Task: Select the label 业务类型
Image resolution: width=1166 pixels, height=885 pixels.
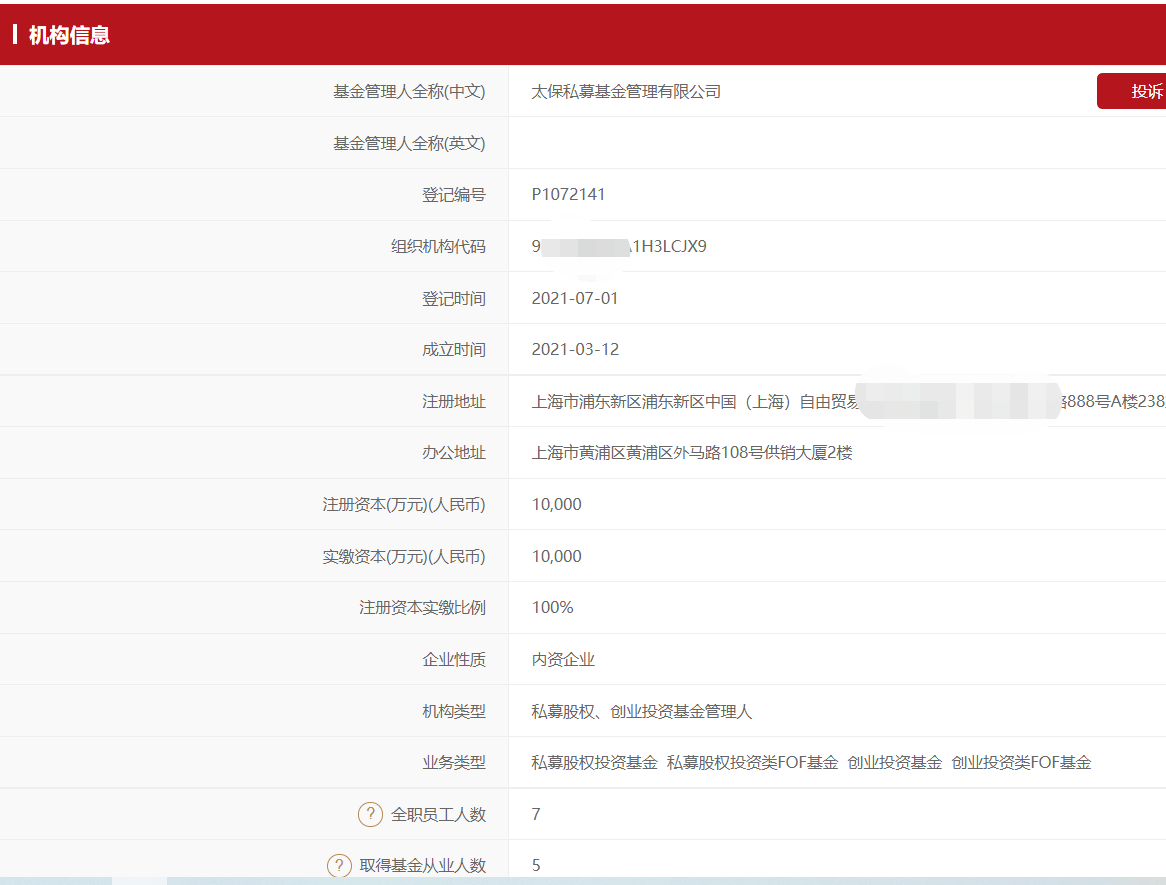Action: [x=454, y=763]
